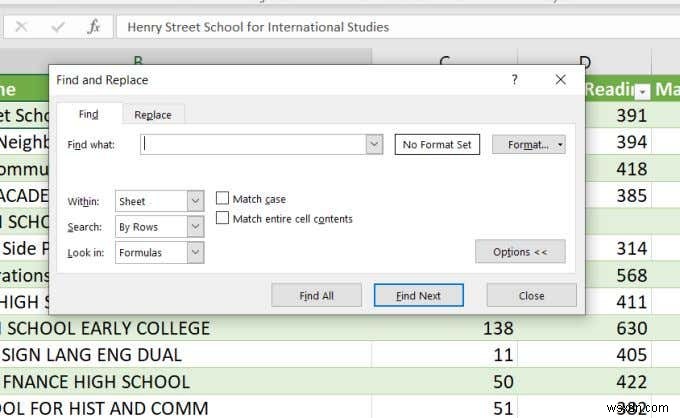Enable the Match case checkbox
The height and width of the screenshot is (418, 680).
click(x=222, y=199)
